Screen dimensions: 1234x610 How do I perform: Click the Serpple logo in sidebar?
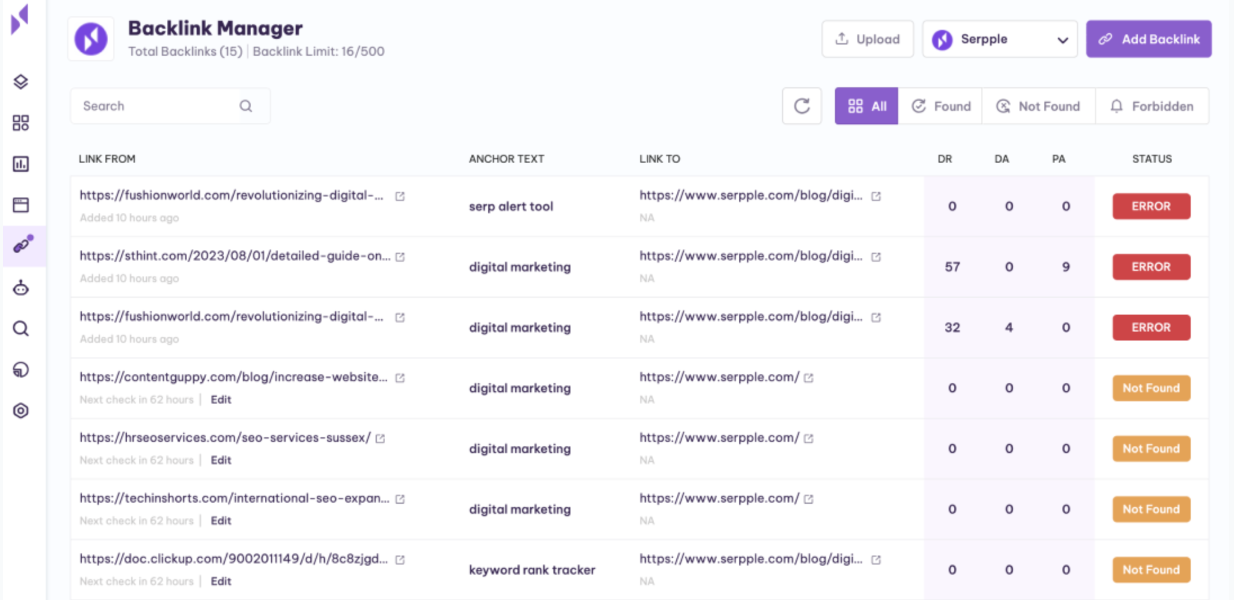(21, 20)
